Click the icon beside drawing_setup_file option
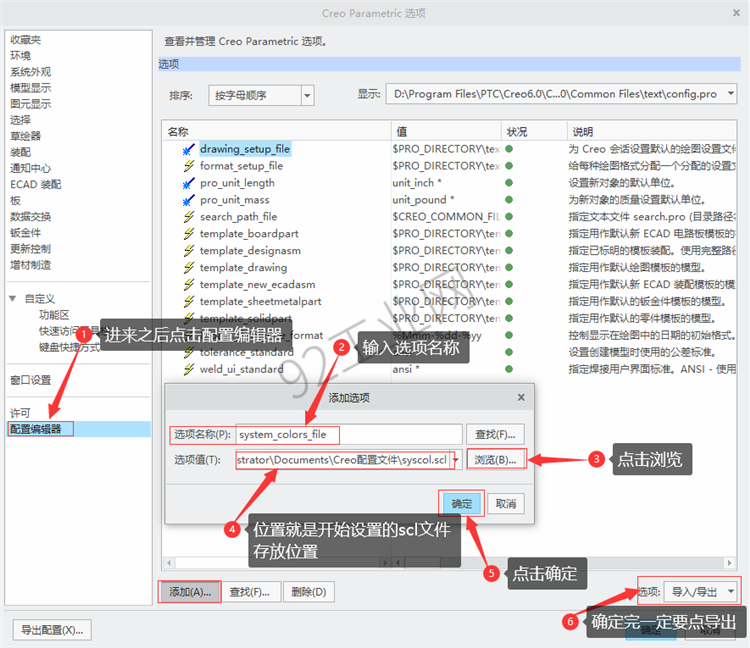The height and width of the screenshot is (648, 750). click(188, 149)
